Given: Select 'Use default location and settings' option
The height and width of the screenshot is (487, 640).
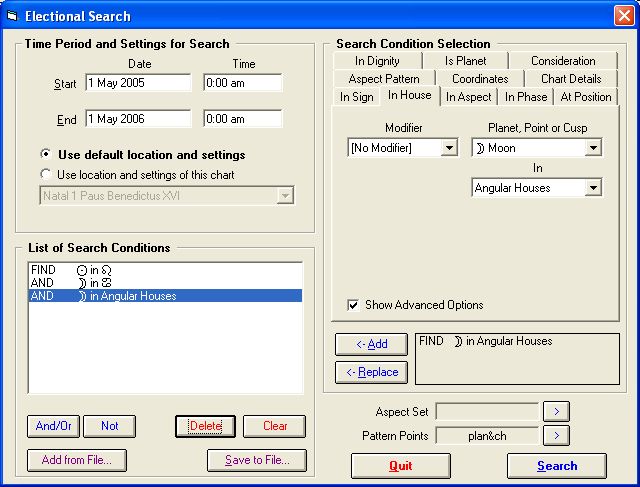Looking at the screenshot, I should click(x=46, y=155).
